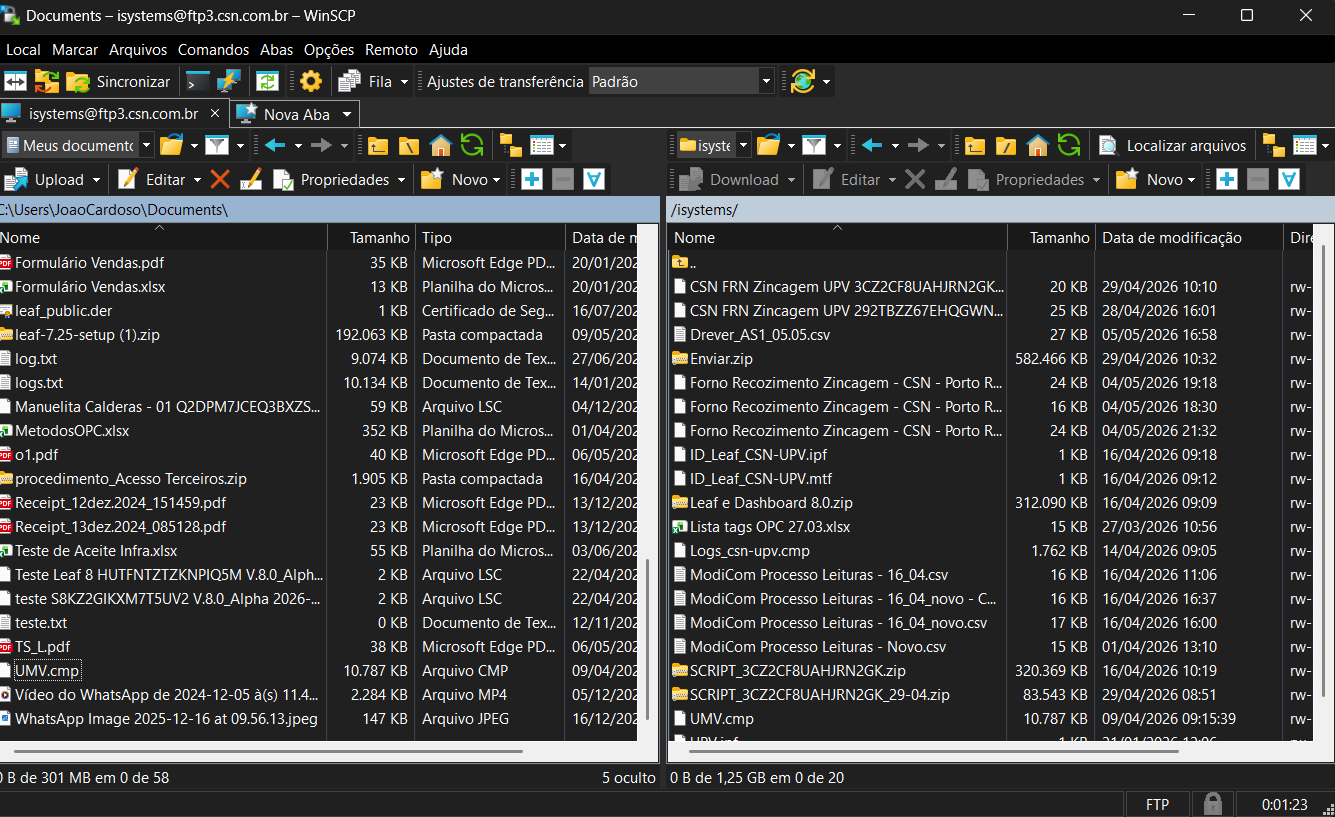Invert selection in the remote panel
The height and width of the screenshot is (817, 1335).
(1290, 180)
